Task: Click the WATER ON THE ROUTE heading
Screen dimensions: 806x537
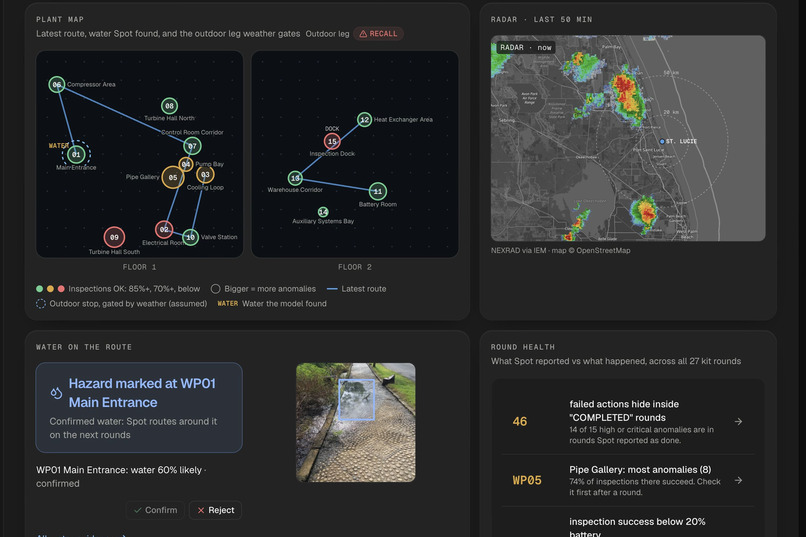Action: [84, 347]
